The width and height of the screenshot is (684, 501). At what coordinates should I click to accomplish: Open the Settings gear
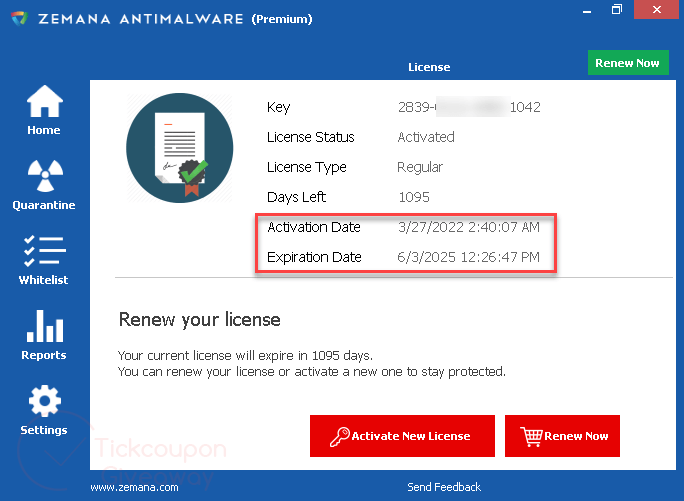(44, 410)
